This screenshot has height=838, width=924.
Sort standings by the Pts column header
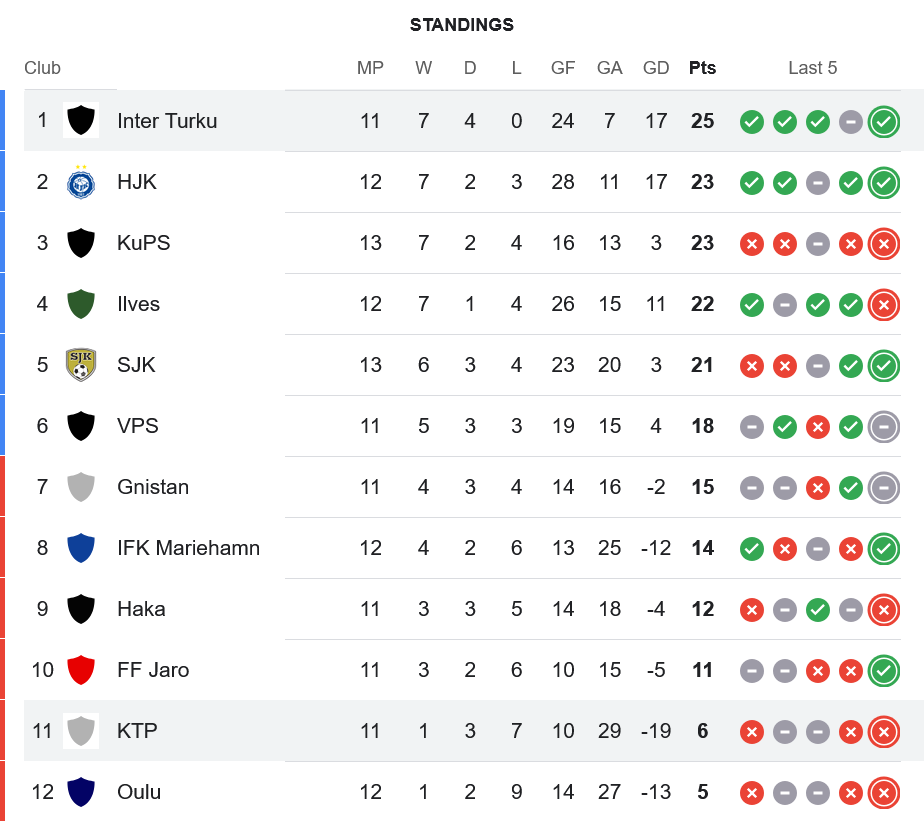(702, 68)
